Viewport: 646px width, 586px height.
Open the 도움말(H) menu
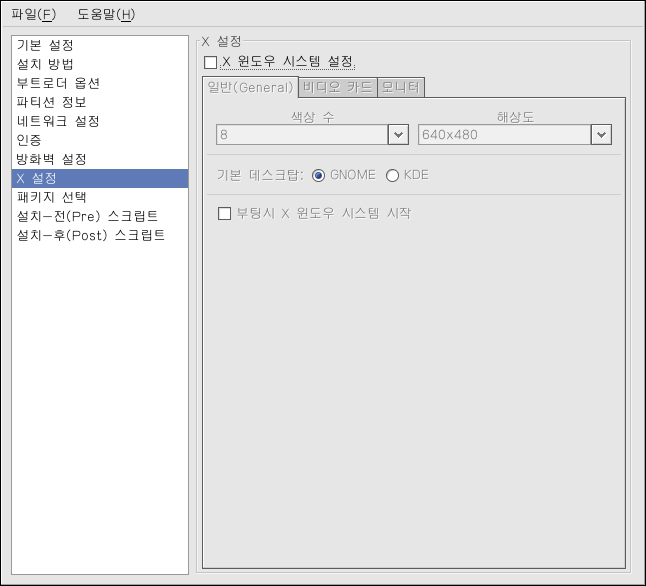click(x=105, y=14)
